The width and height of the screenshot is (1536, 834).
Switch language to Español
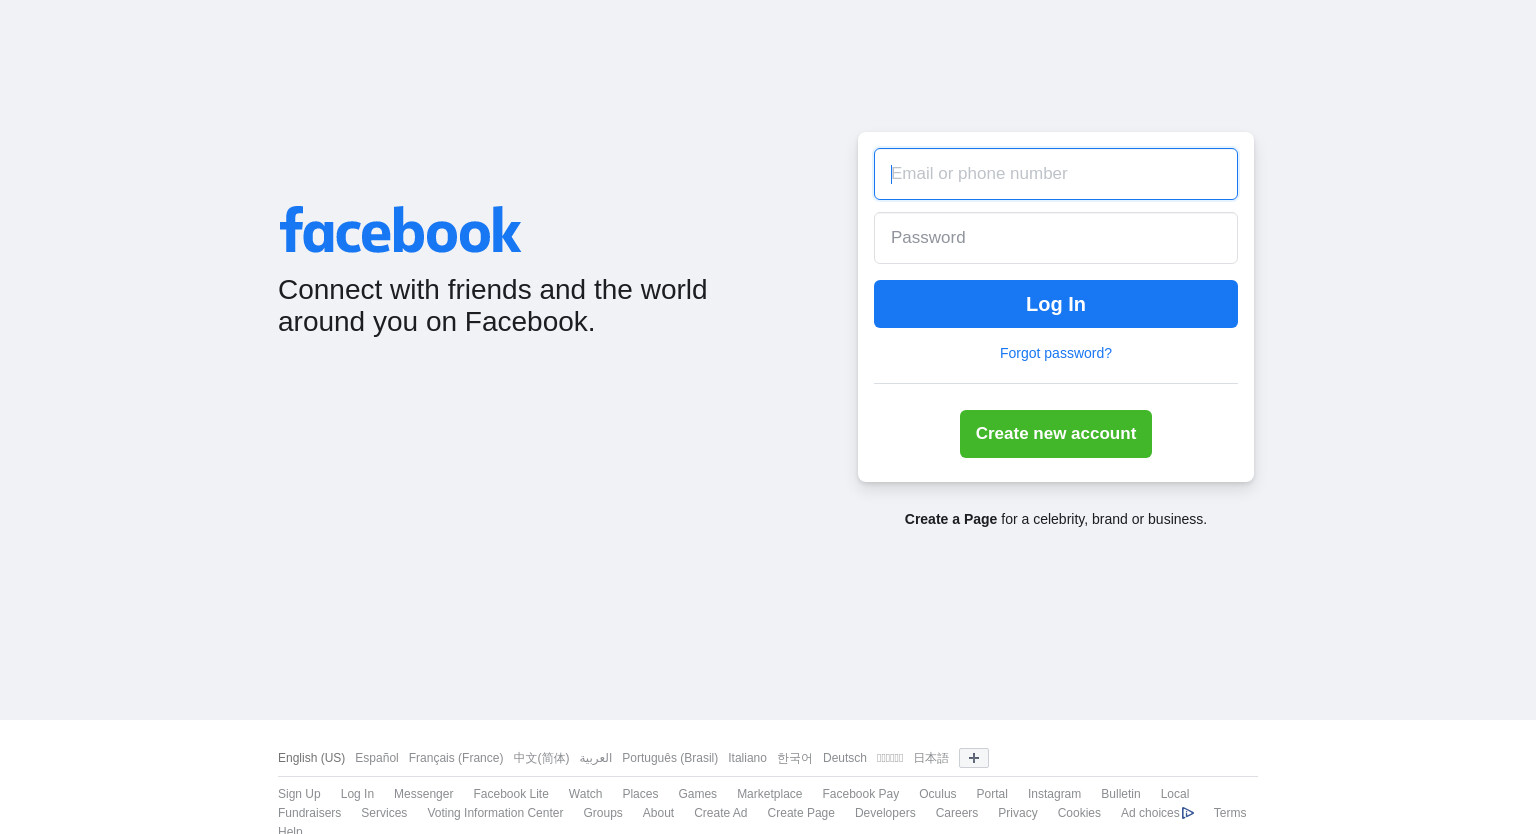[x=377, y=758]
